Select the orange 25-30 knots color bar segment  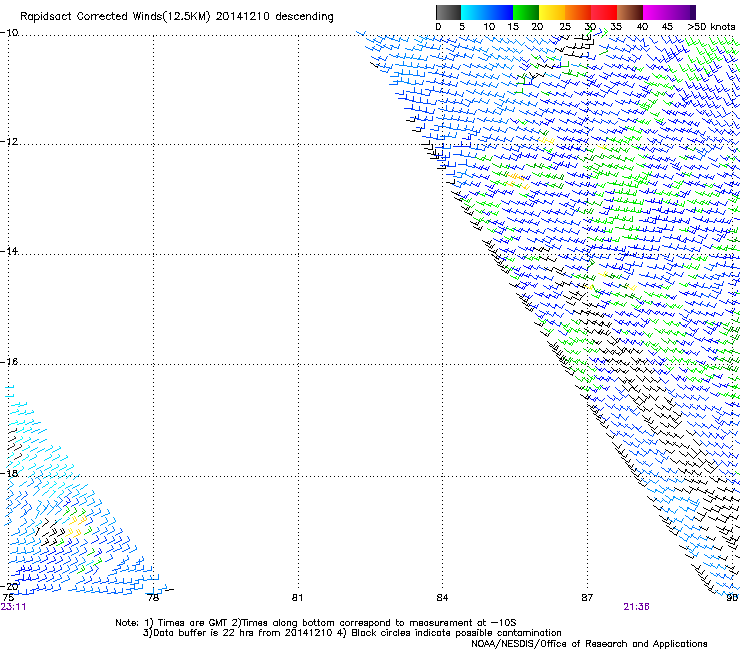tap(578, 12)
